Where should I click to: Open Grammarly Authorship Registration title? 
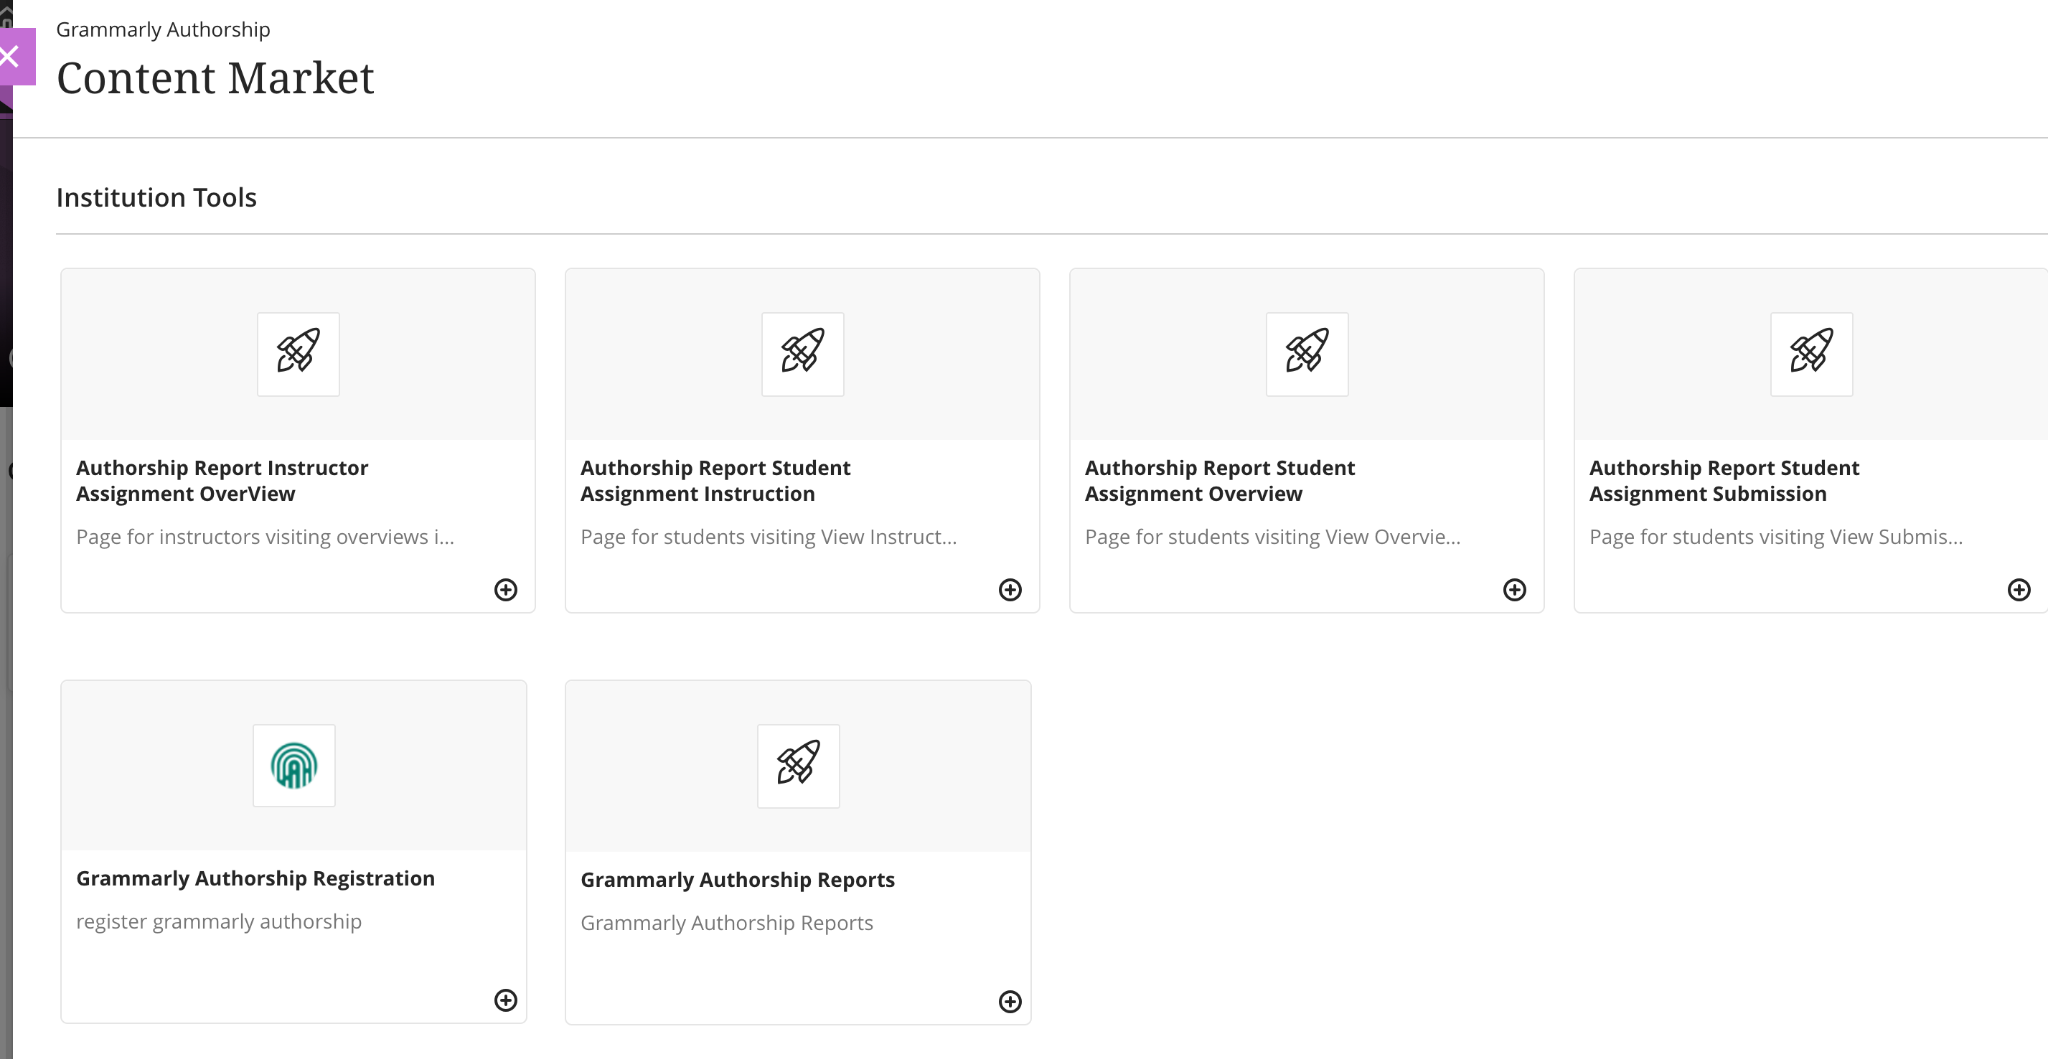tap(255, 878)
